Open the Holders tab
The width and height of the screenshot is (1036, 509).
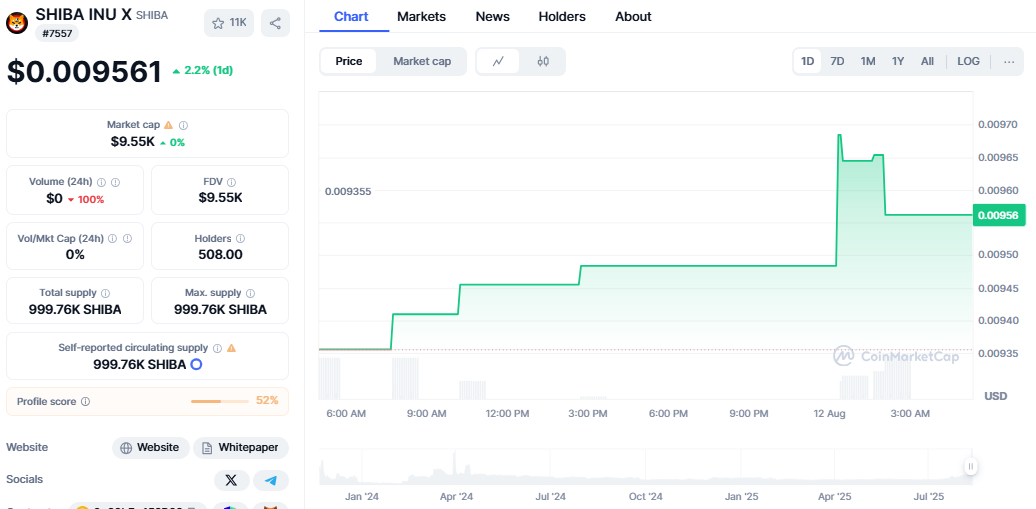(562, 16)
